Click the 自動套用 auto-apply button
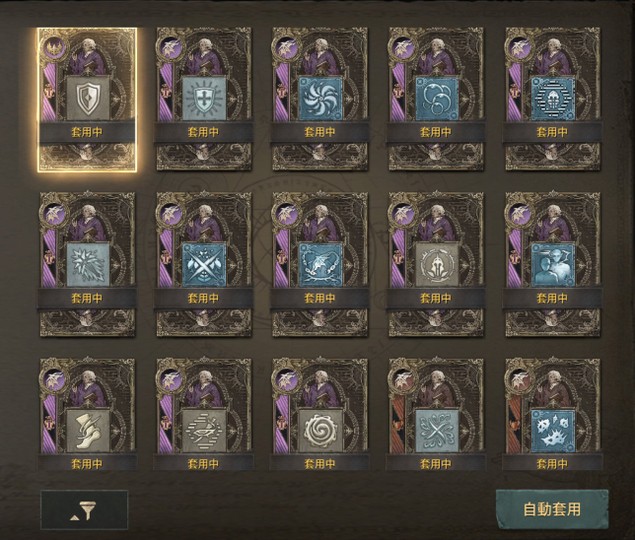Viewport: 635px width, 540px height. (552, 509)
